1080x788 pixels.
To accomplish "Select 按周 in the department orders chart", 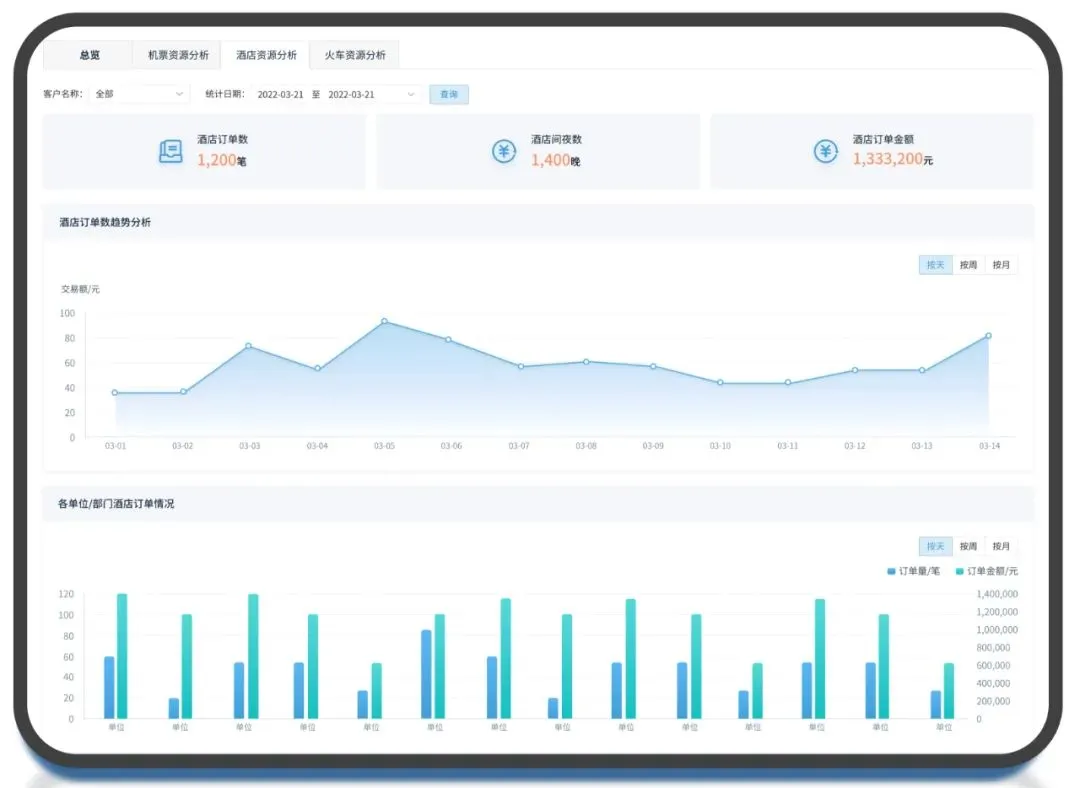I will tap(968, 546).
